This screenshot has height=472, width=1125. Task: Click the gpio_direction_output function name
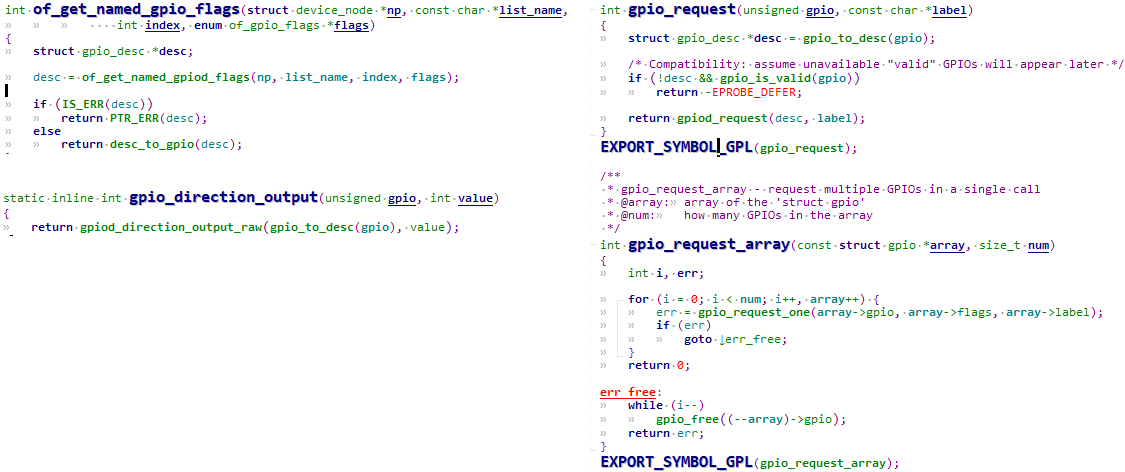223,197
